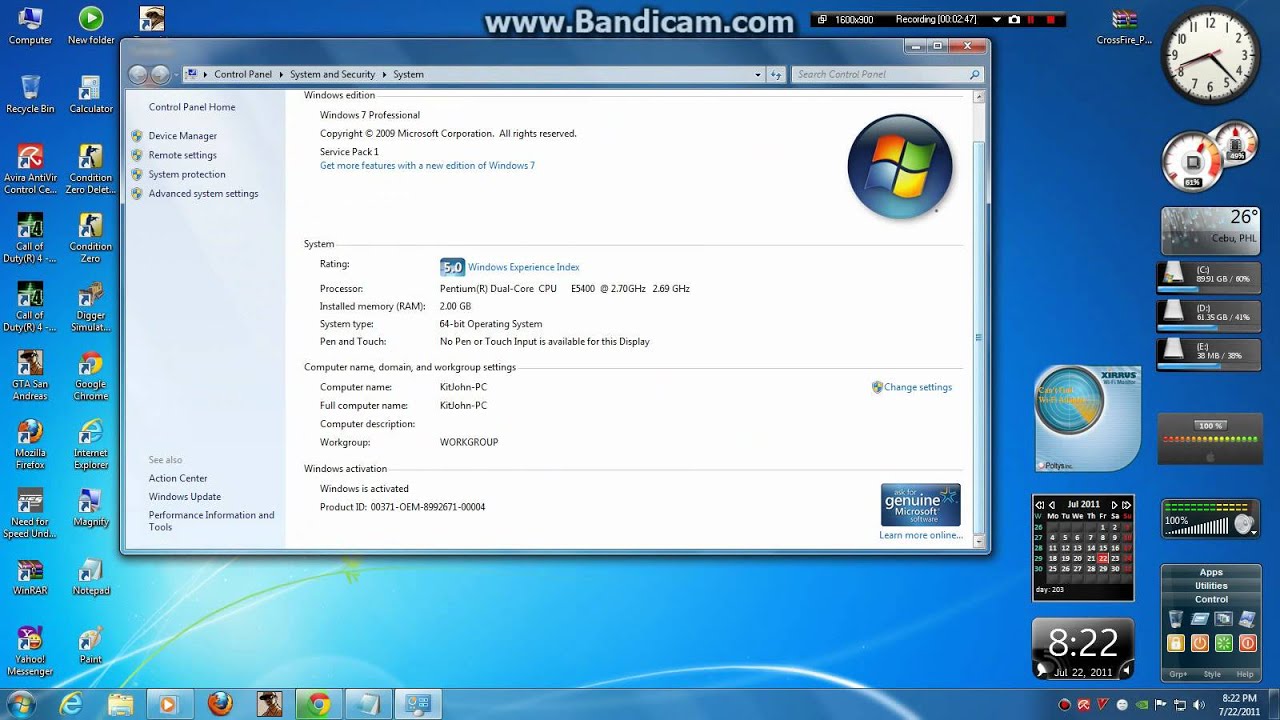Image resolution: width=1280 pixels, height=720 pixels.
Task: Open Windows Explorer from the taskbar
Action: pos(120,704)
